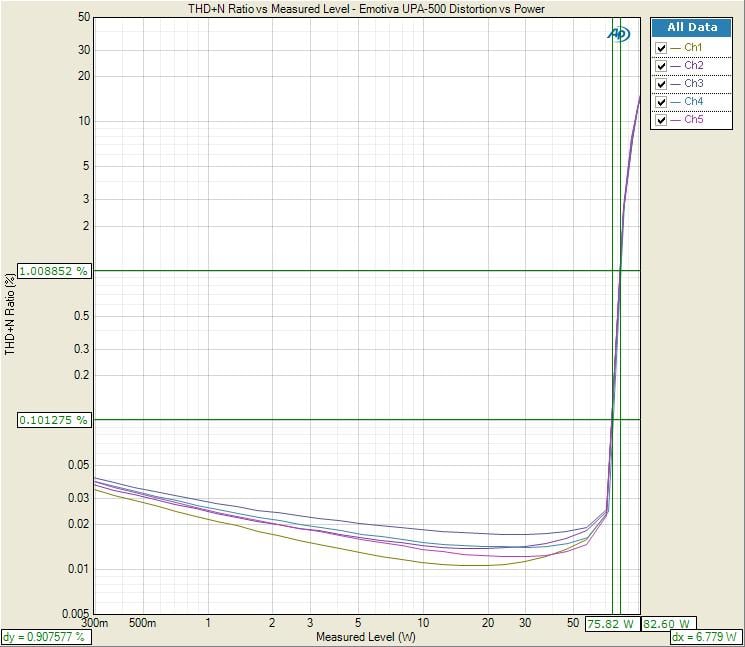Viewport: 745px width, 647px height.
Task: Click the All Data legend header
Action: pos(694,28)
